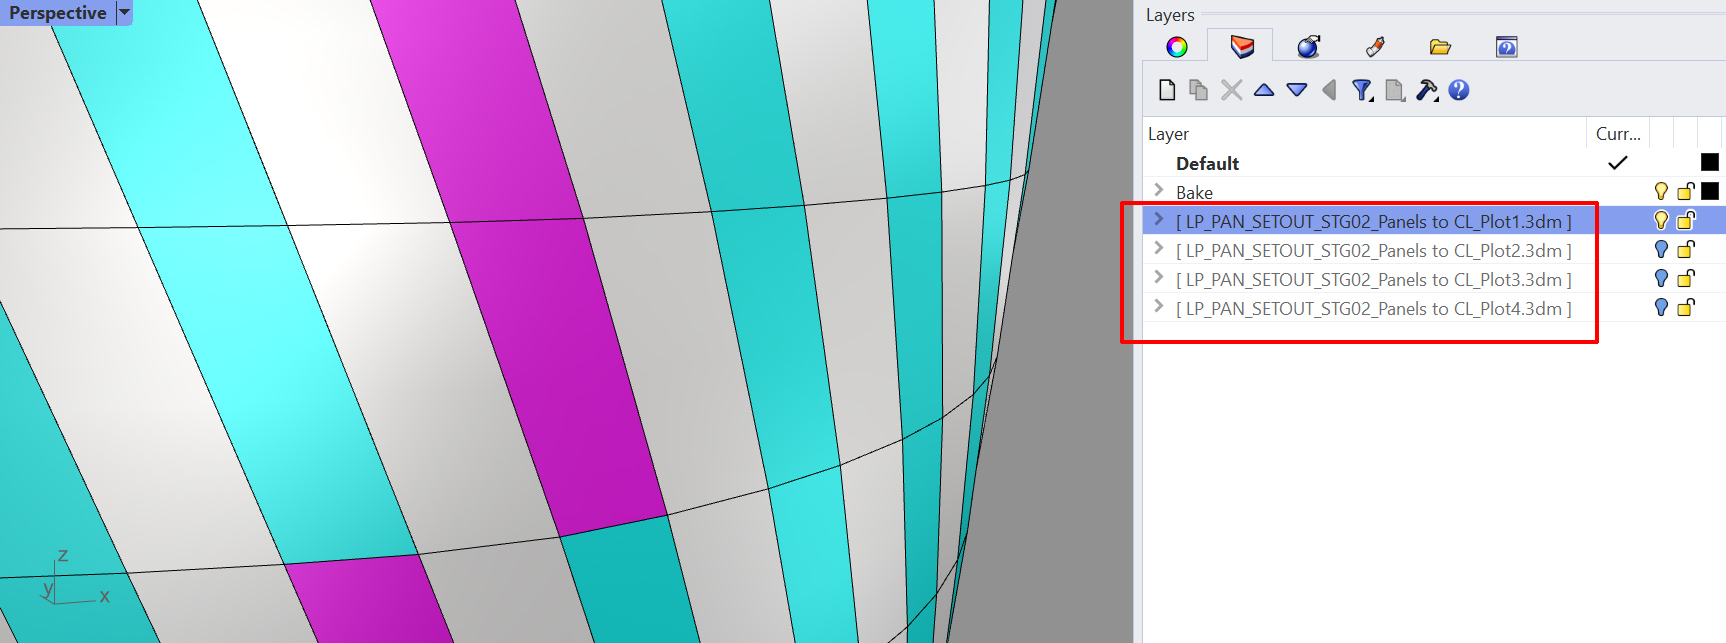This screenshot has width=1726, height=643.
Task: Open the layer Tools hammer icon
Action: coord(1427,90)
